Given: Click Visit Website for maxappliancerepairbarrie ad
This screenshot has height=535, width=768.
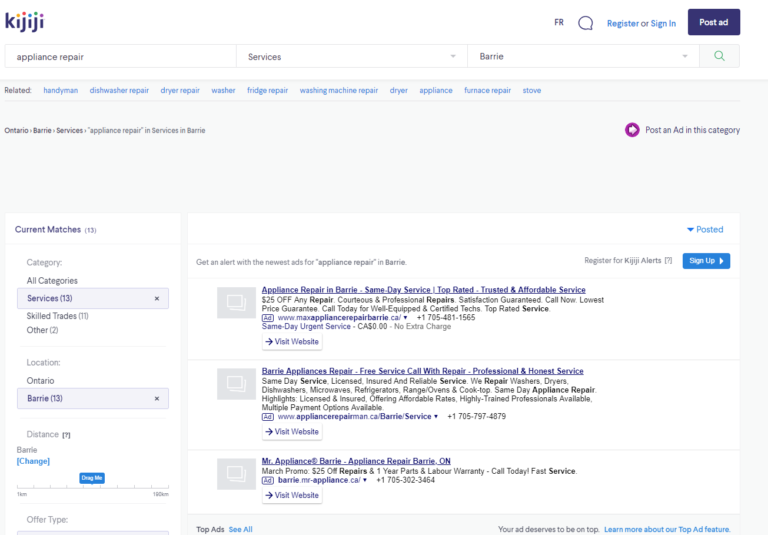Looking at the screenshot, I should [292, 341].
